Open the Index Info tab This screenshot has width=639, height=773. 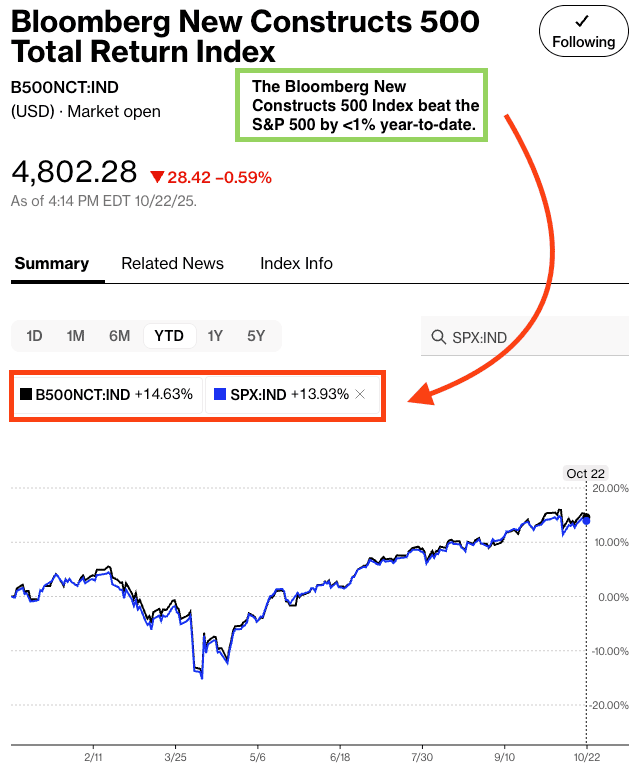(x=296, y=264)
